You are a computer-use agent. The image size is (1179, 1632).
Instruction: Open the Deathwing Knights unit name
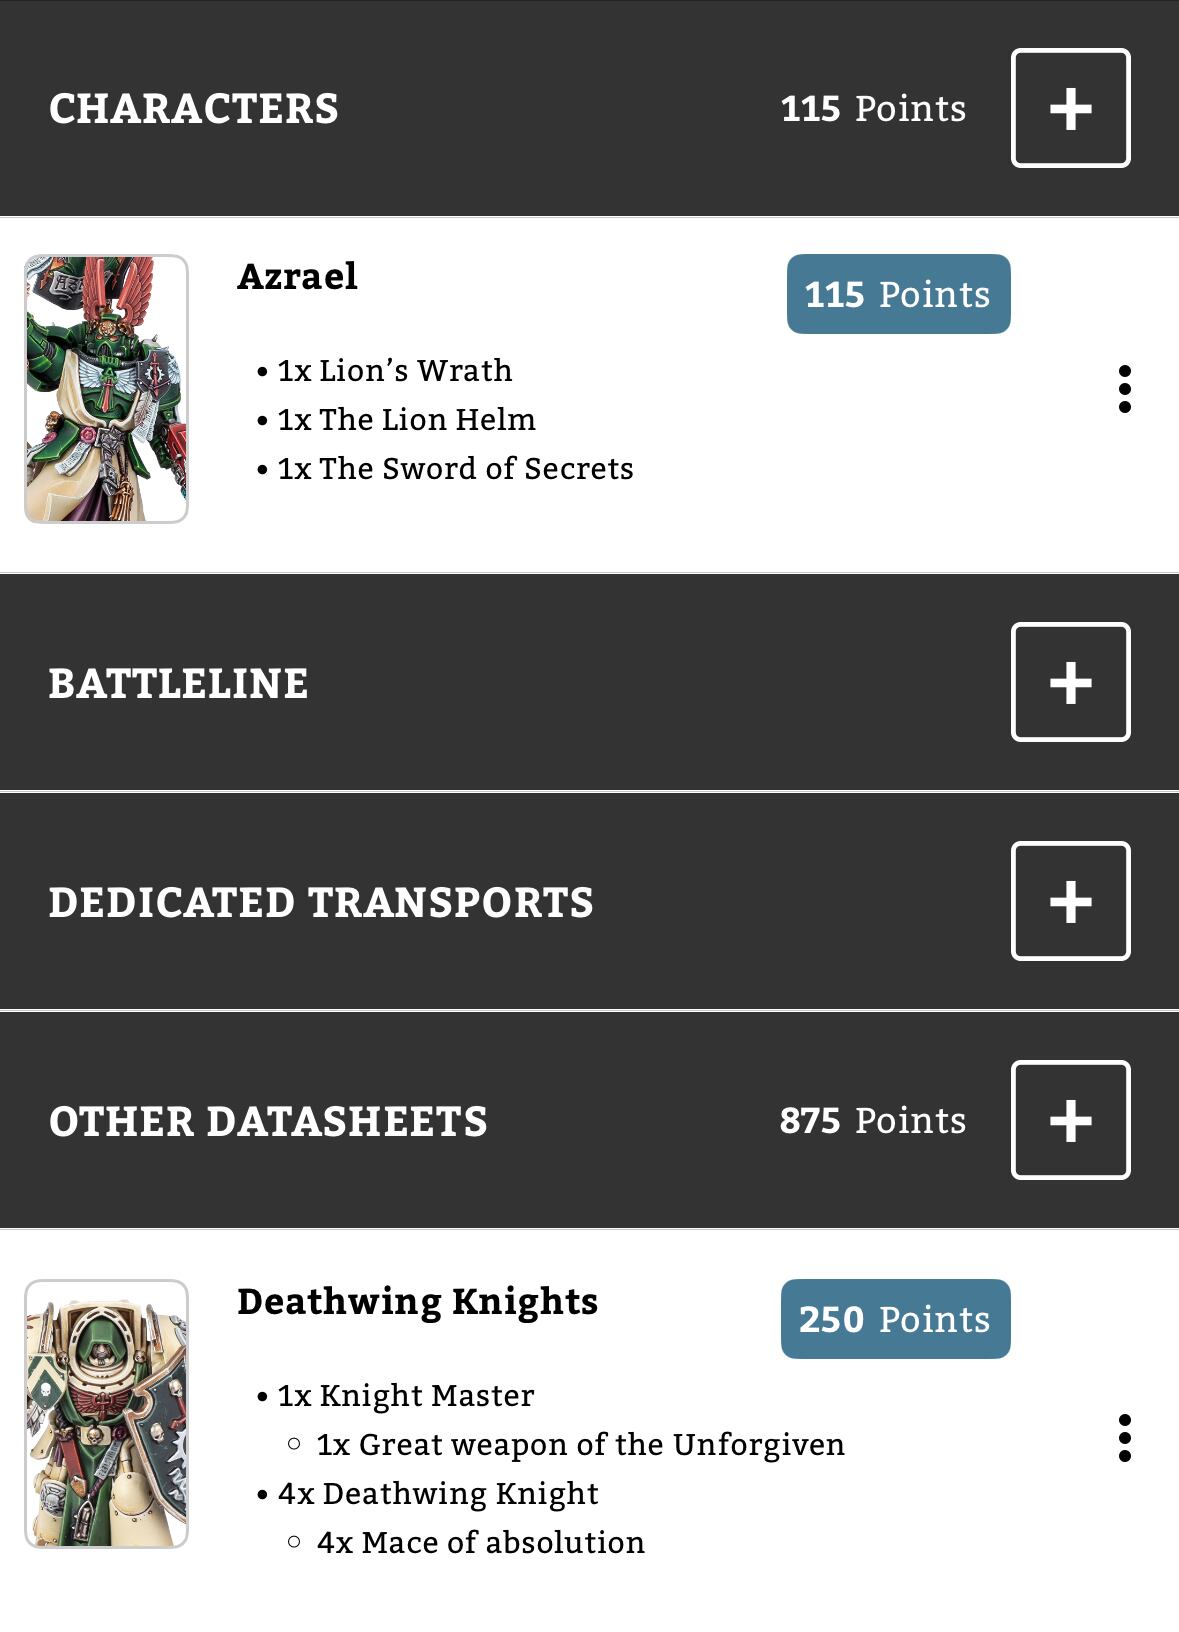417,1302
